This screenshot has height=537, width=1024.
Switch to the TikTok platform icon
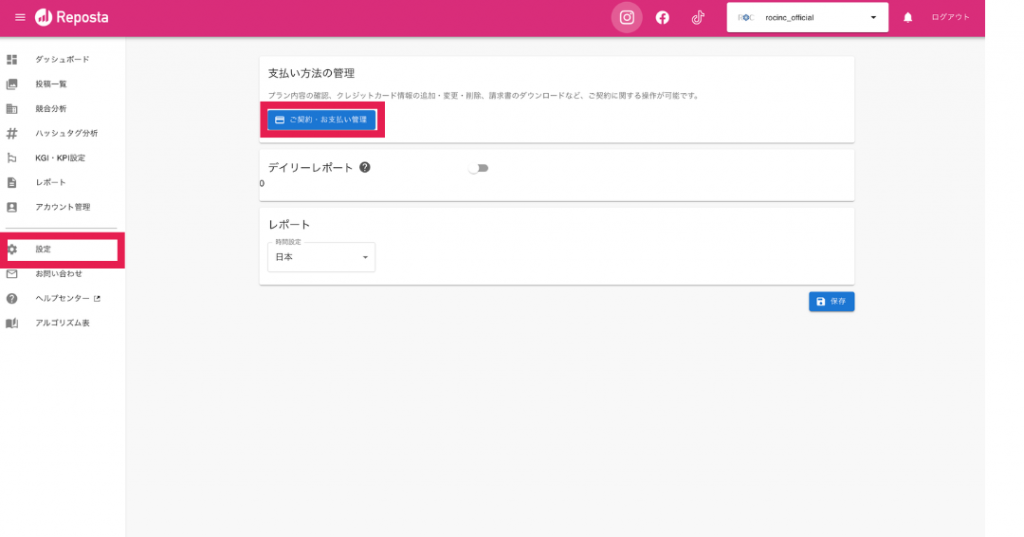[698, 18]
